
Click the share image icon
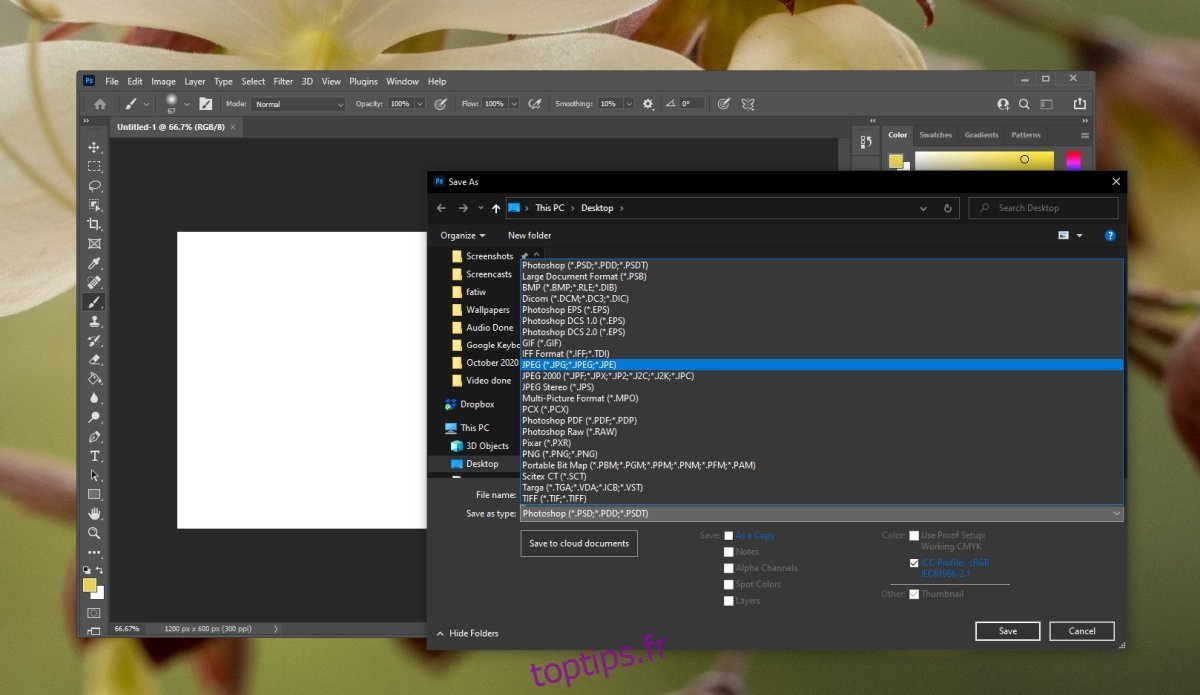point(1080,104)
